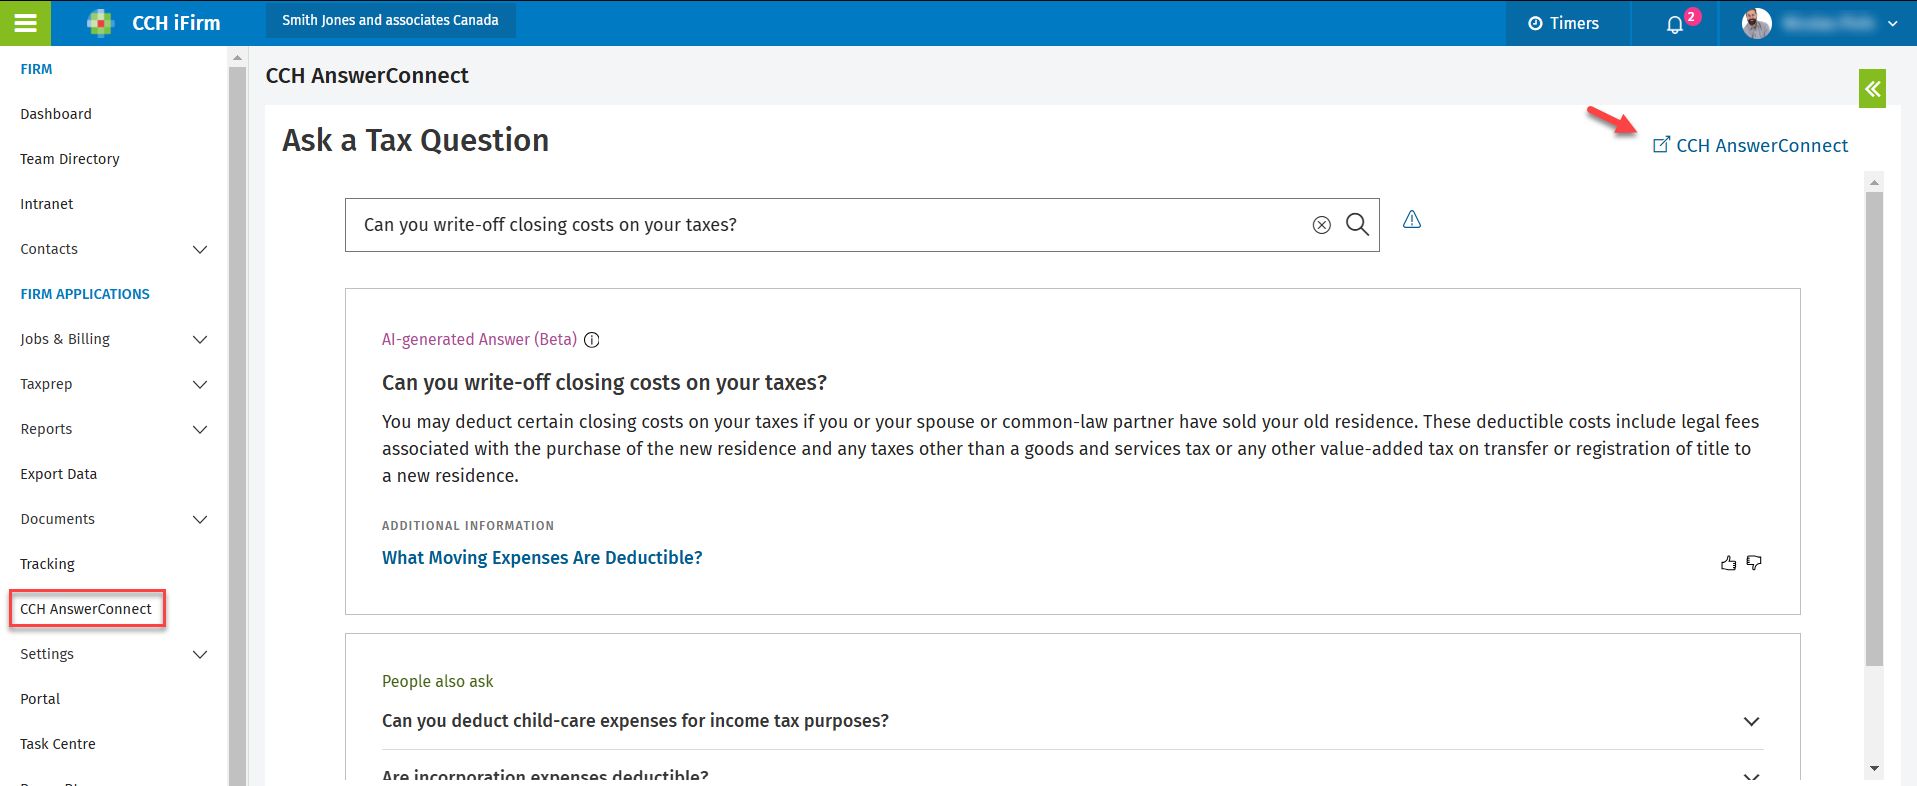The width and height of the screenshot is (1917, 786).
Task: Click the scroll-up arrow of content scrollbar
Action: pos(1874,182)
